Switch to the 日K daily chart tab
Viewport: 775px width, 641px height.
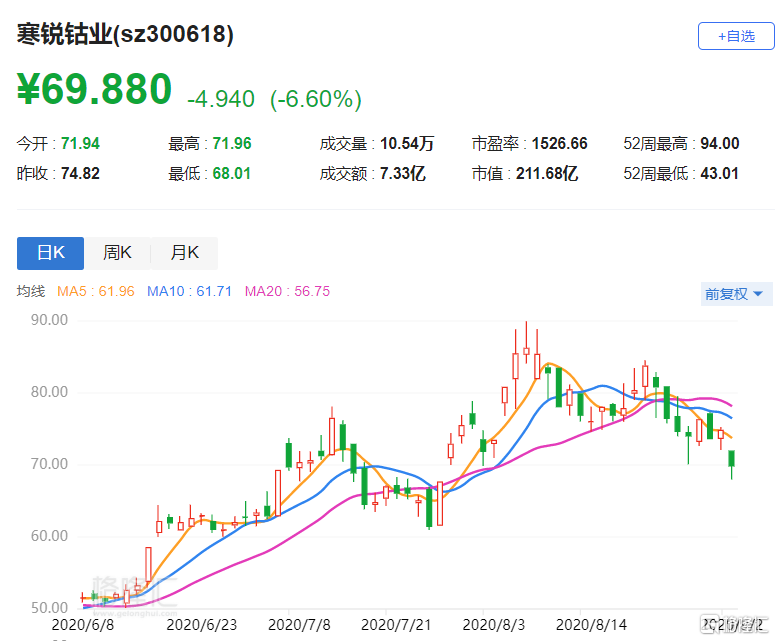[50, 253]
